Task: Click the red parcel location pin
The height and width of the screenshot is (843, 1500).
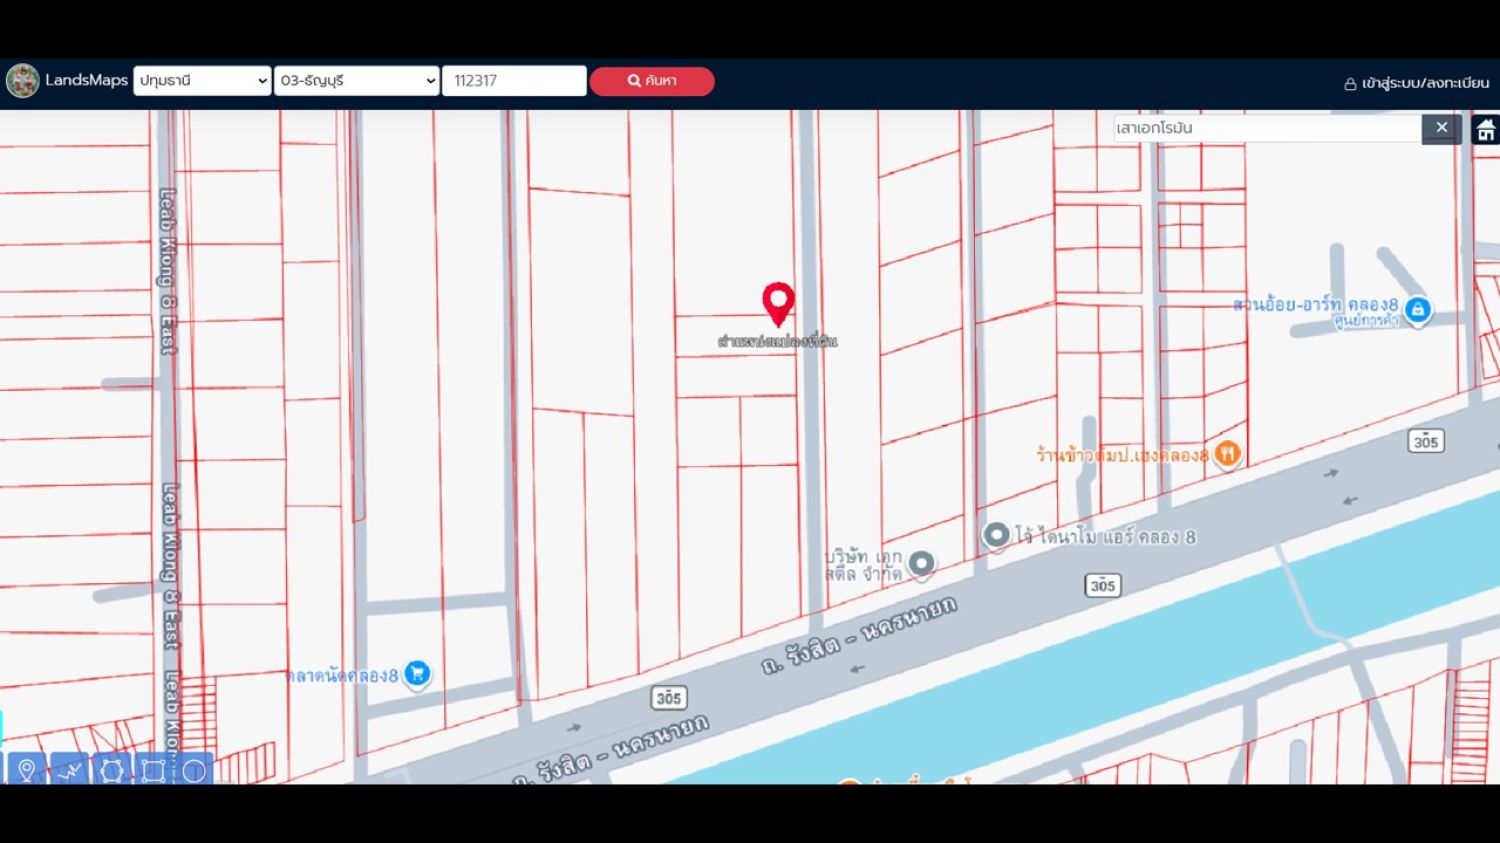Action: pos(778,304)
